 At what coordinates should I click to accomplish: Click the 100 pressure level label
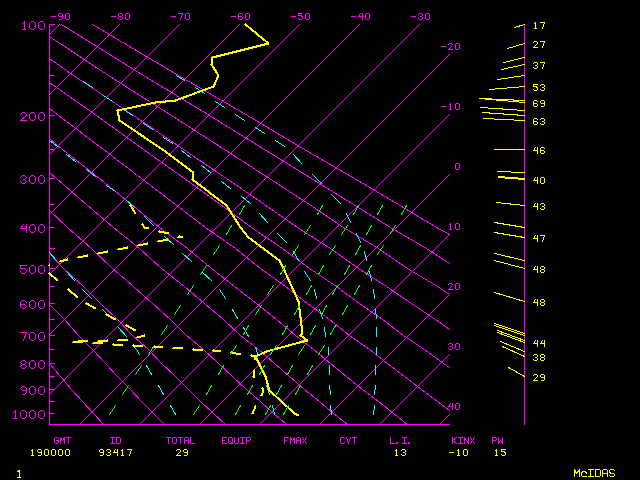pyautogui.click(x=33, y=25)
